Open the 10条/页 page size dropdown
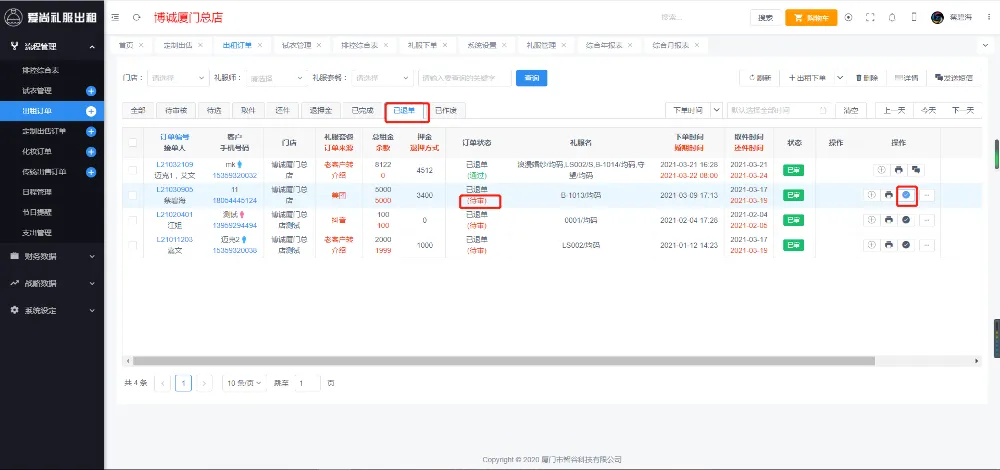Viewport: 1000px width, 470px height. (x=243, y=383)
